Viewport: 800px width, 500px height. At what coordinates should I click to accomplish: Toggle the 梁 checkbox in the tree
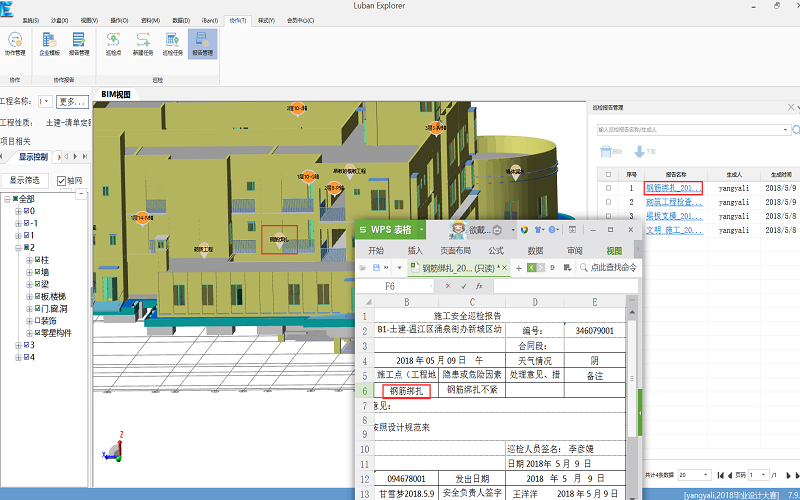(x=37, y=284)
